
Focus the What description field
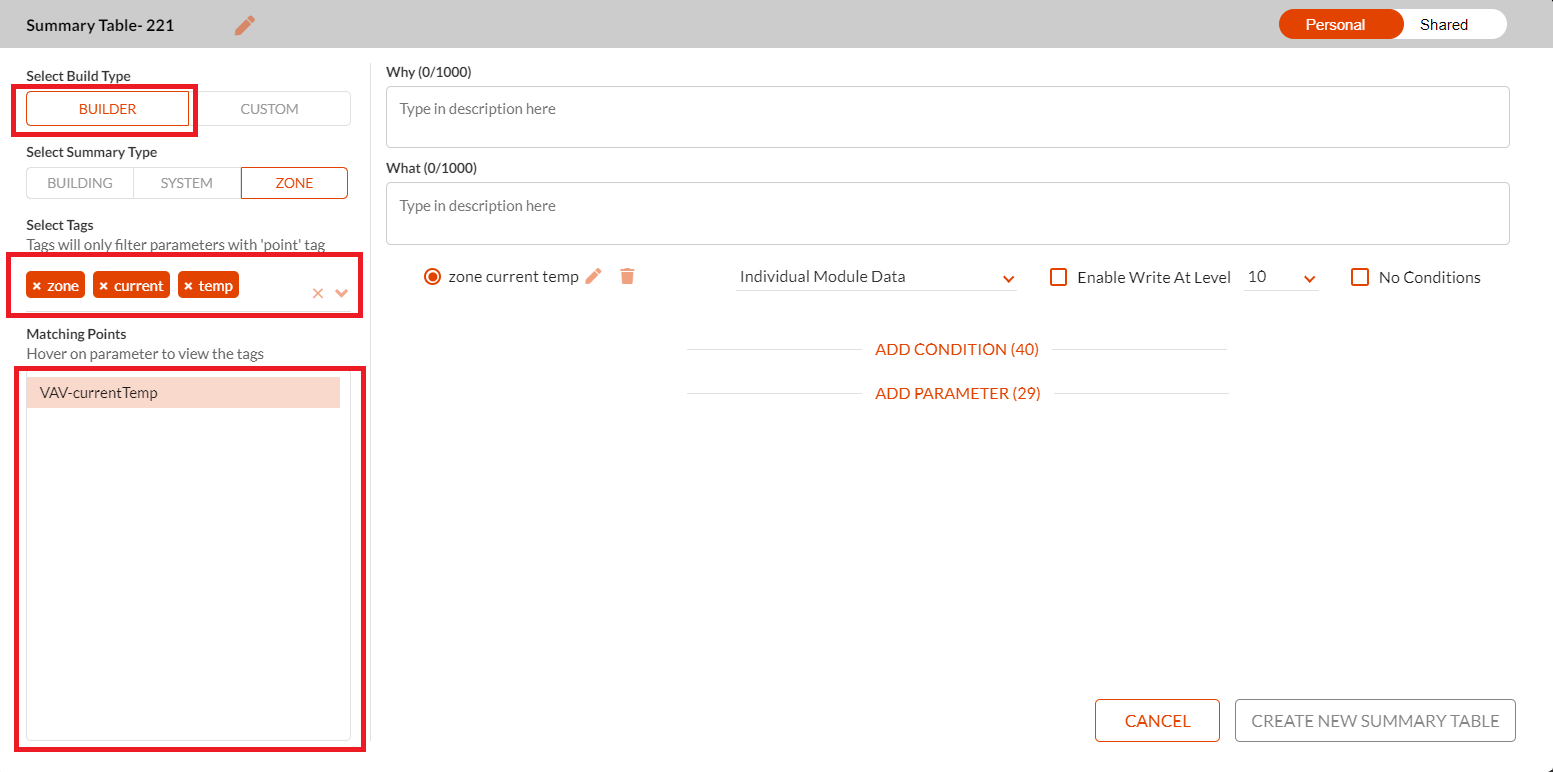click(x=947, y=213)
